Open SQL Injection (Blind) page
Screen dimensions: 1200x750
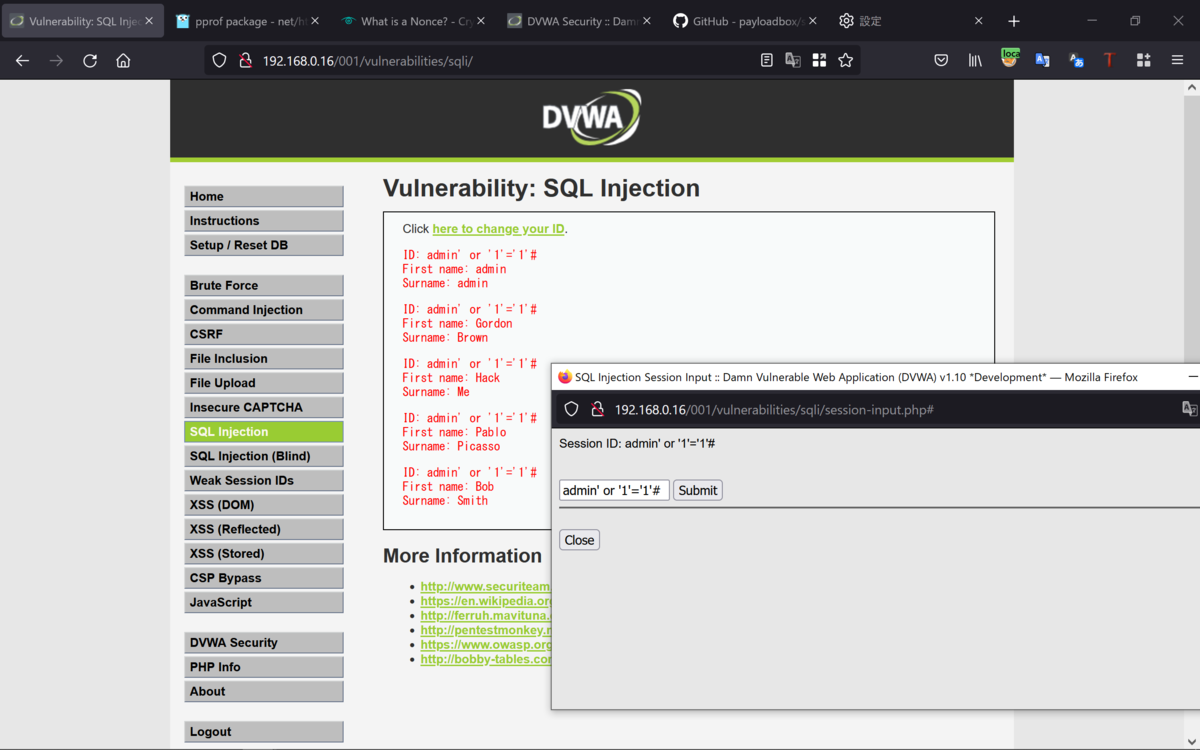[x=264, y=456]
